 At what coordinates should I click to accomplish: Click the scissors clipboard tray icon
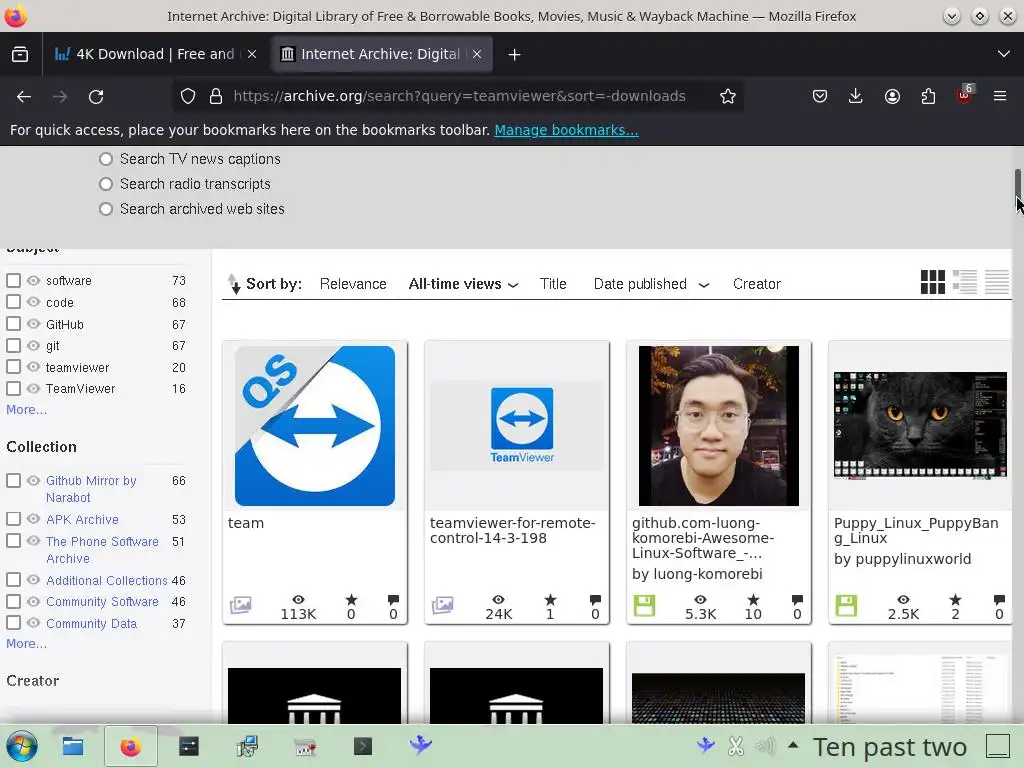click(x=736, y=746)
